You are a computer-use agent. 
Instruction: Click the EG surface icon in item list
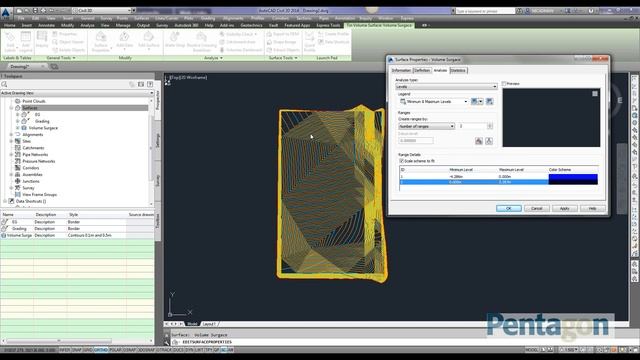click(4, 222)
